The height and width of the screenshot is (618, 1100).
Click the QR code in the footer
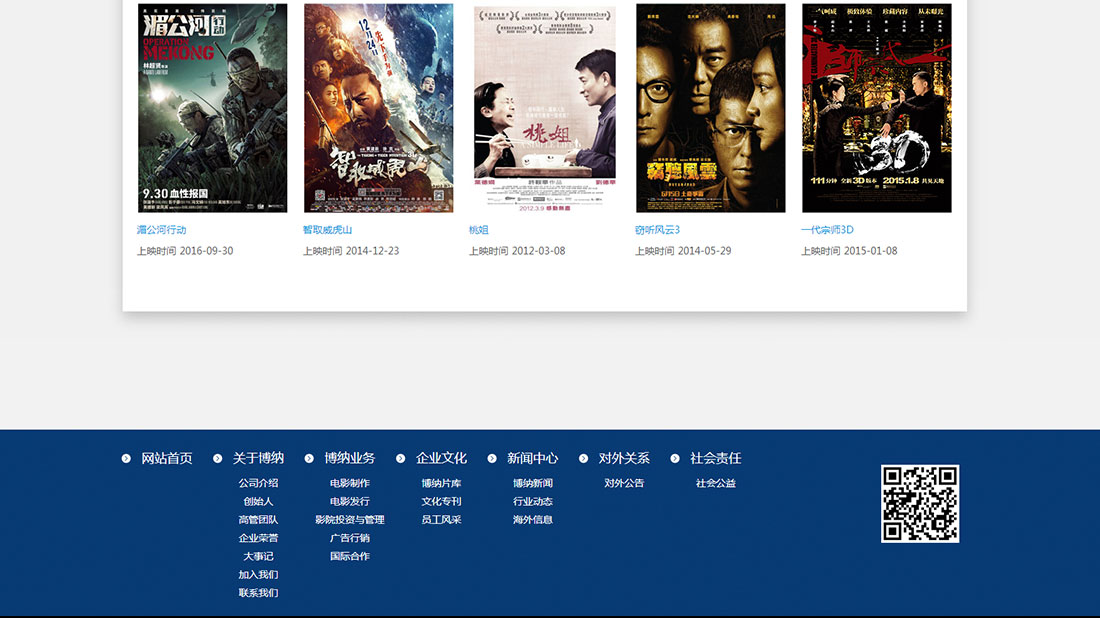pyautogui.click(x=920, y=504)
